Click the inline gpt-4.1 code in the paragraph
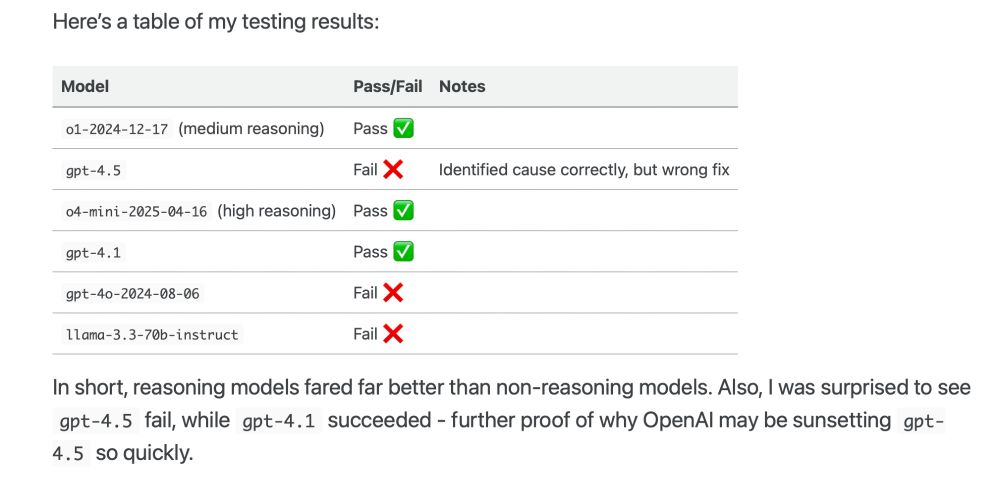Image resolution: width=1000 pixels, height=503 pixels. point(279,421)
